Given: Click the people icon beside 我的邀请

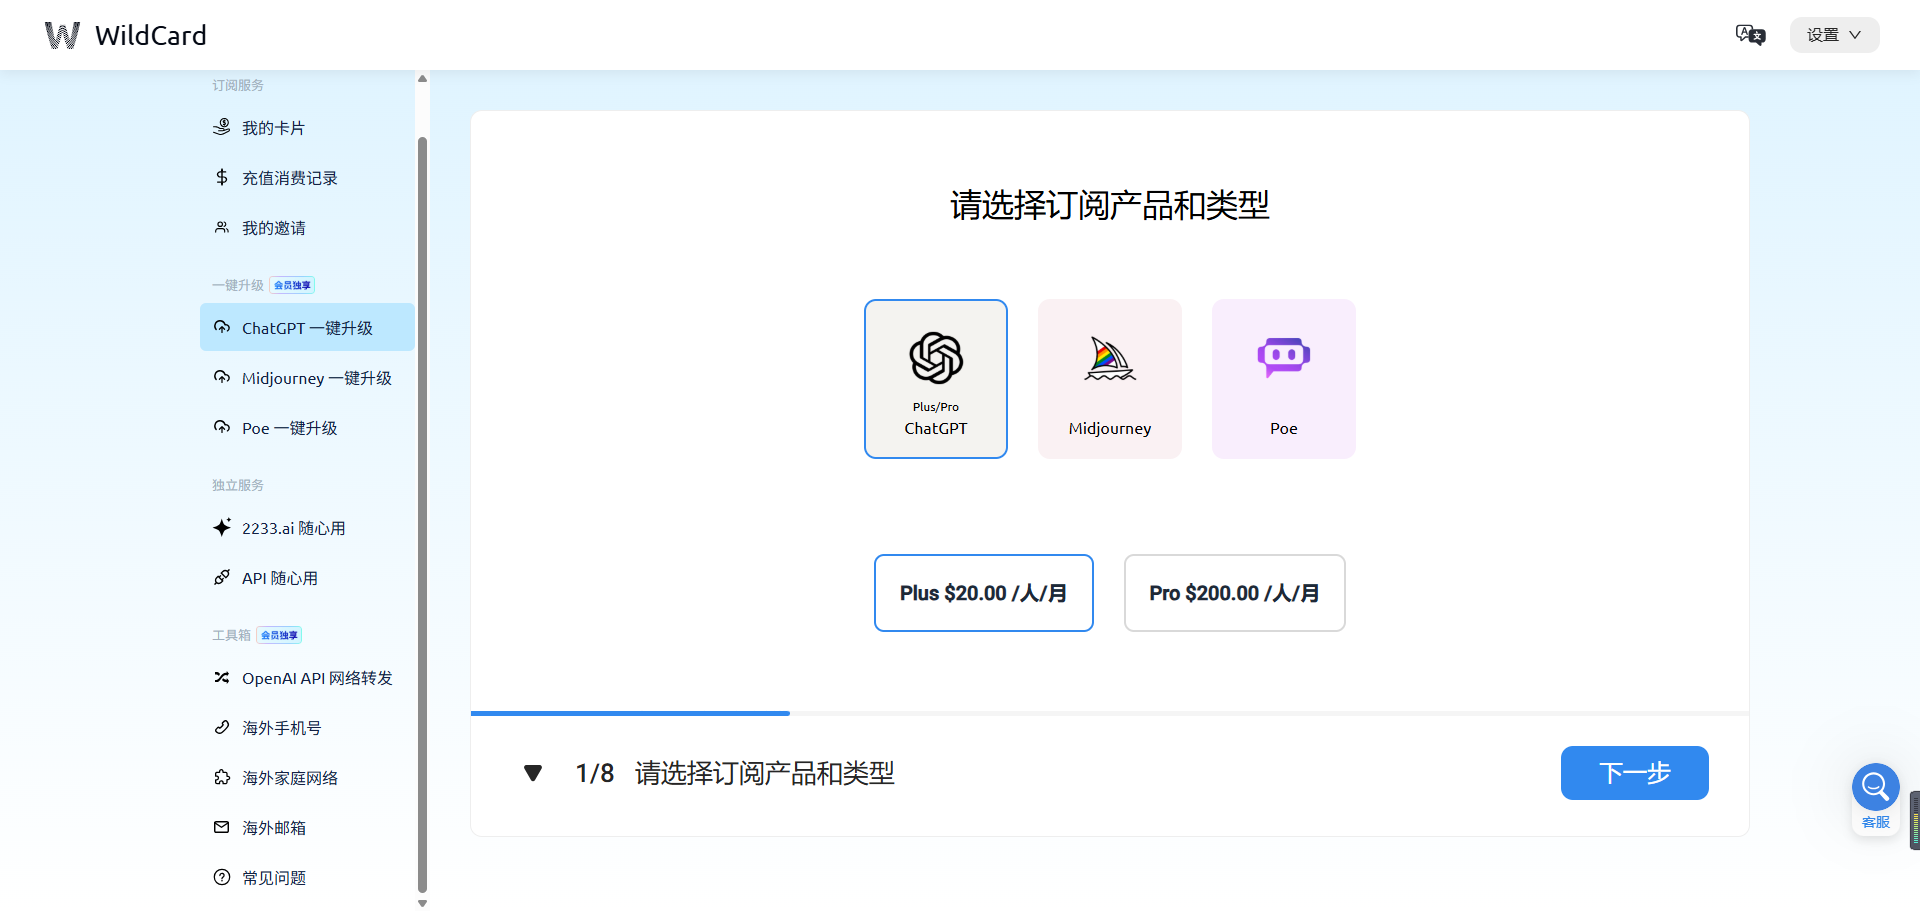Looking at the screenshot, I should click(222, 227).
